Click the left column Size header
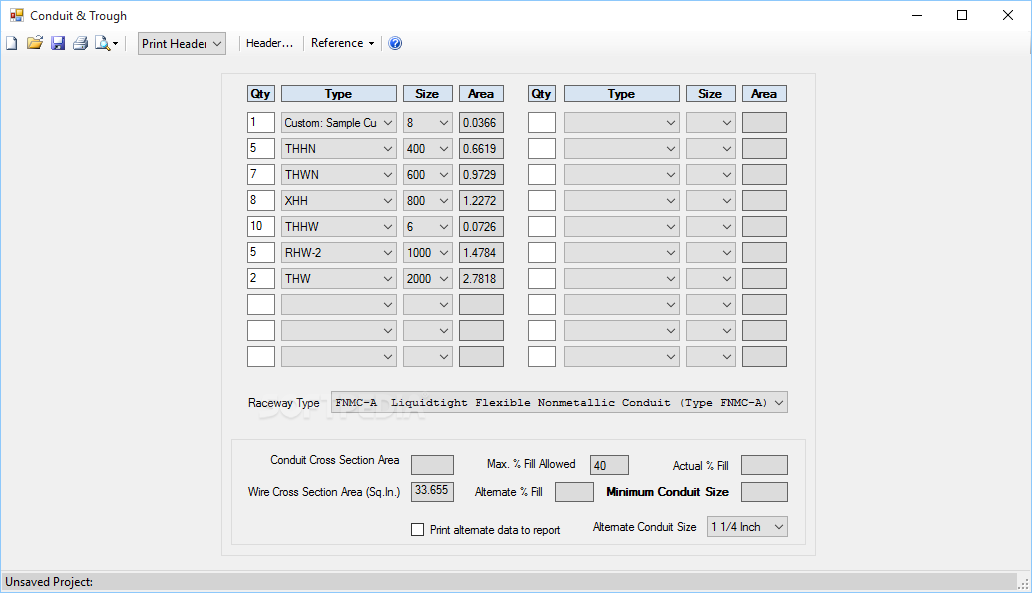Viewport: 1032px width, 593px height. coord(428,93)
